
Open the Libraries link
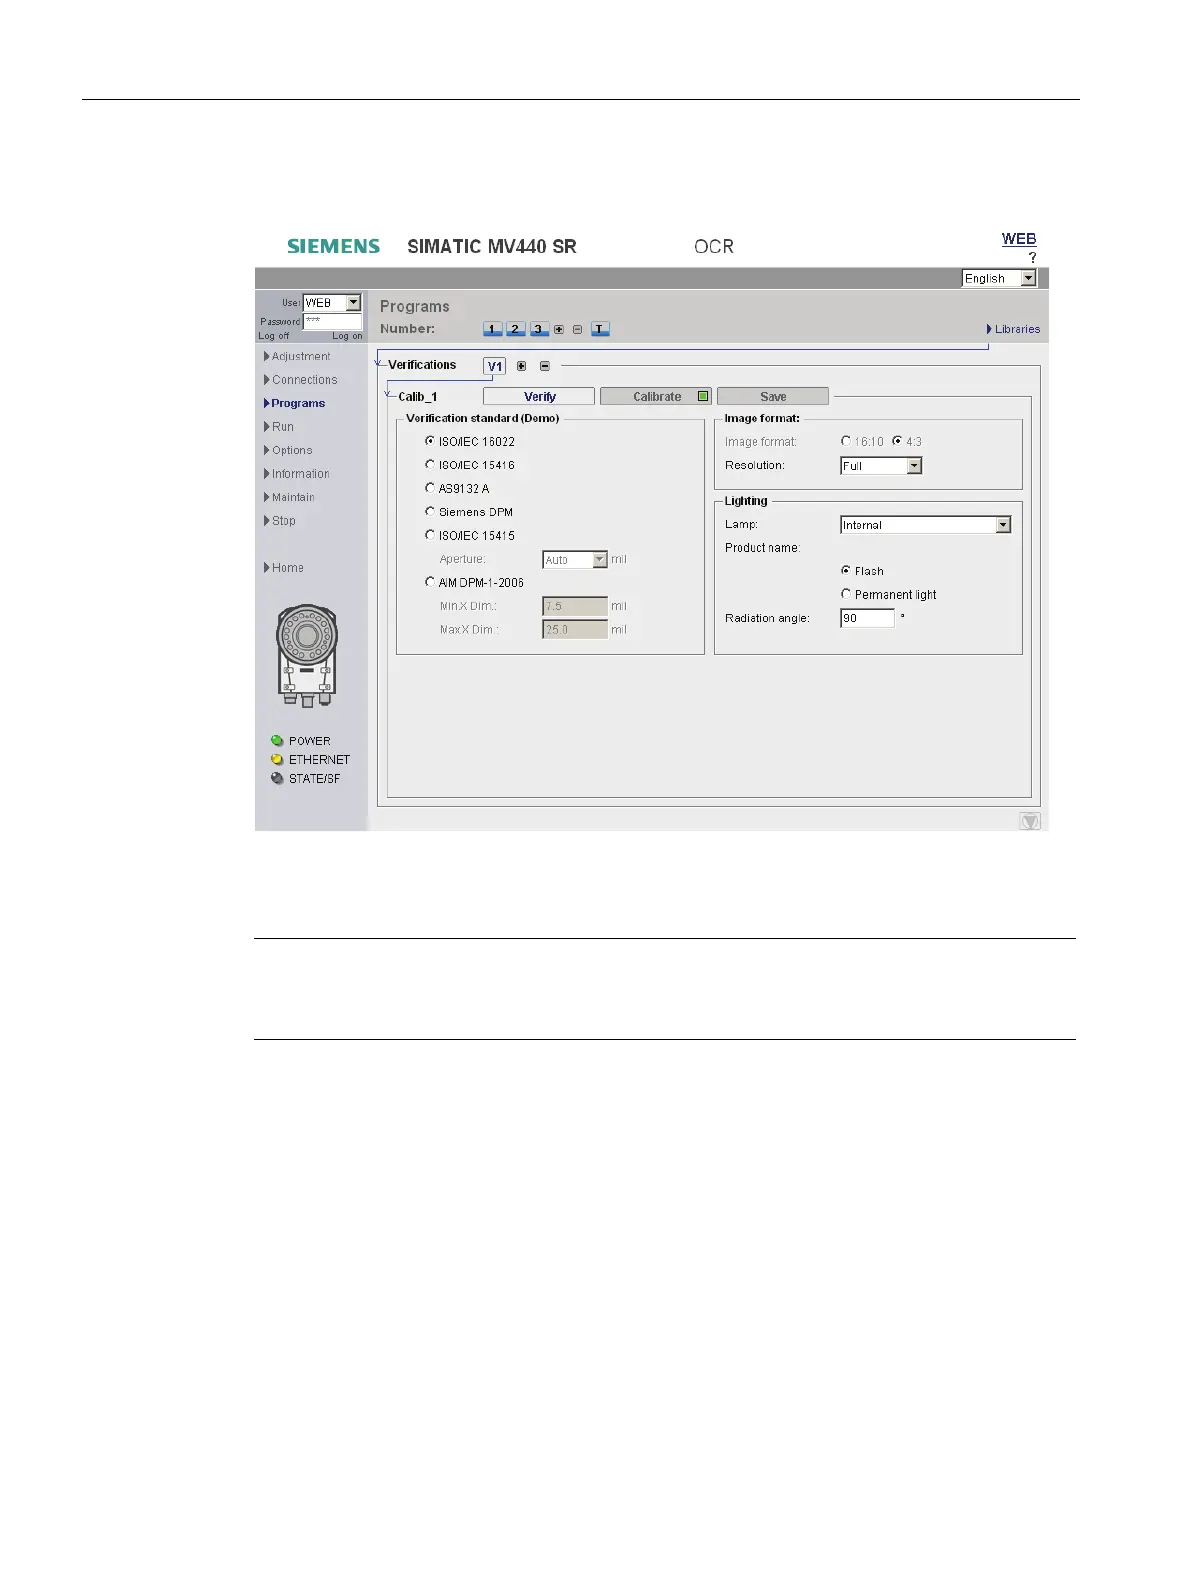pos(1013,329)
